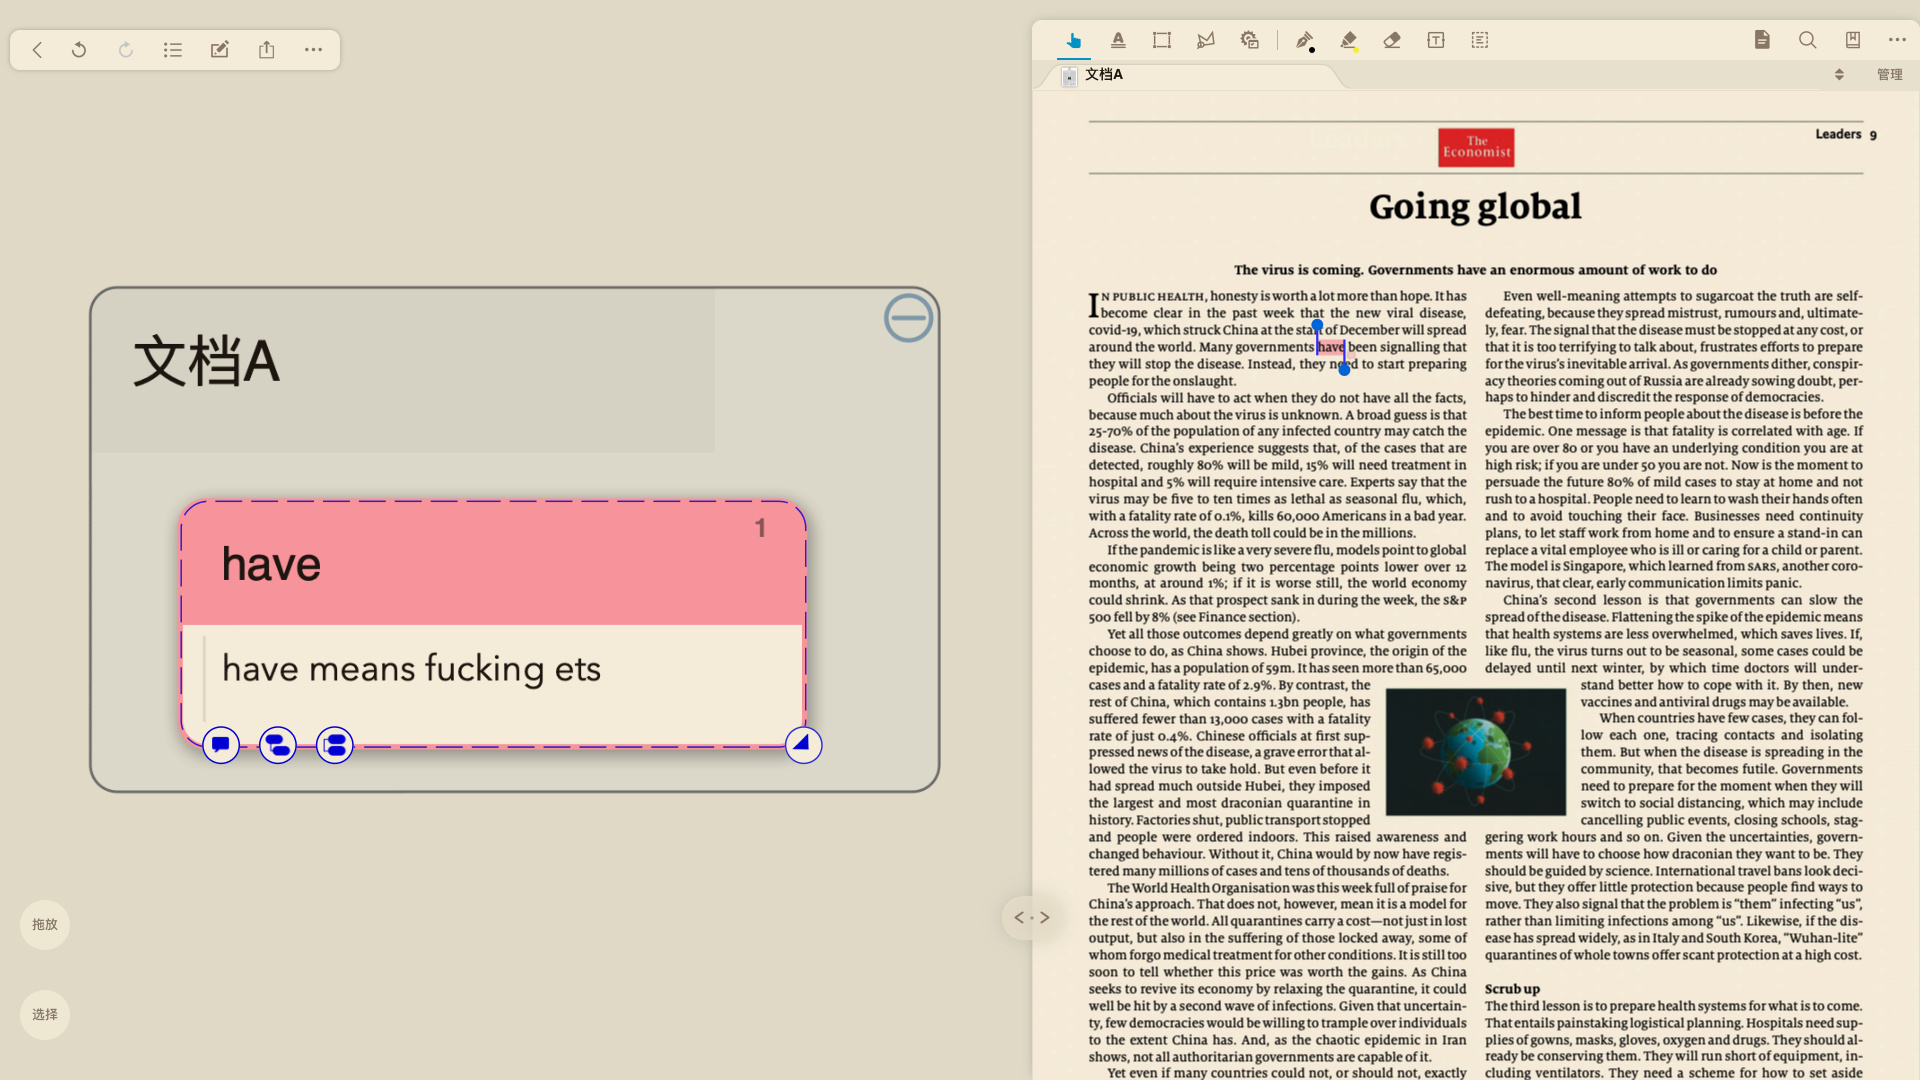This screenshot has width=1920, height=1080.
Task: Click the highlighted word have in article
Action: tap(1331, 347)
